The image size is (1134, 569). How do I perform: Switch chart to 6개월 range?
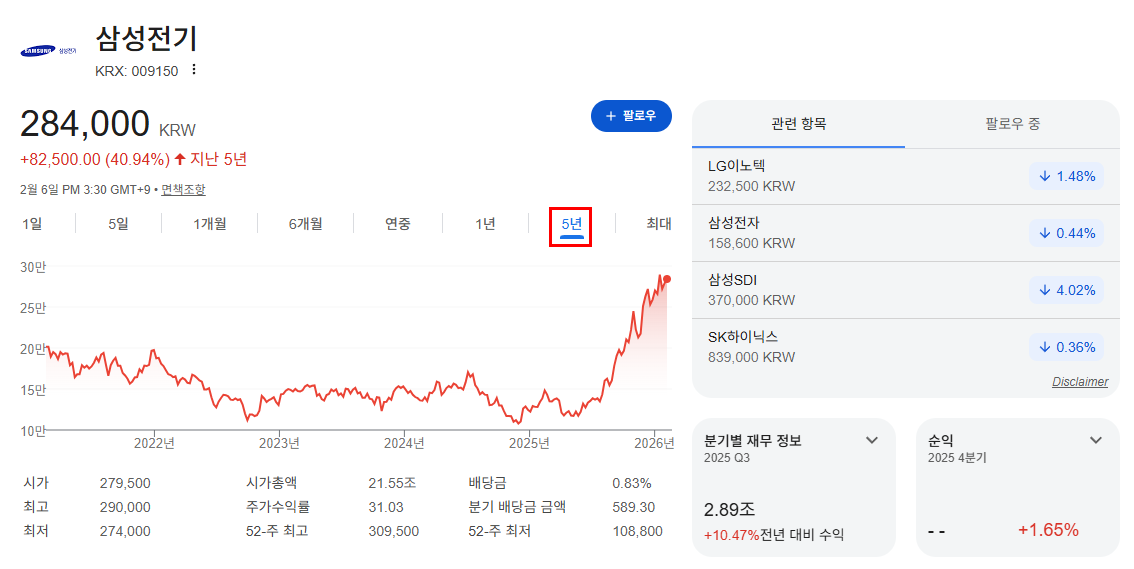point(305,224)
